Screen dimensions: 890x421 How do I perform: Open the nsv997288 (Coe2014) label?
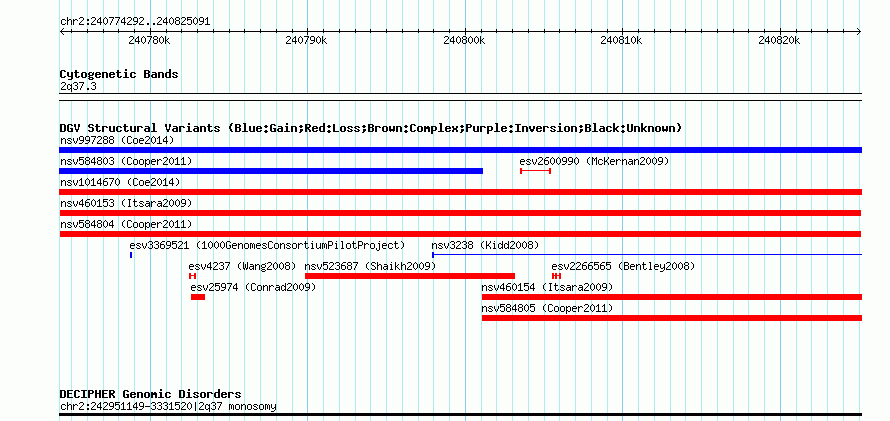pos(117,140)
